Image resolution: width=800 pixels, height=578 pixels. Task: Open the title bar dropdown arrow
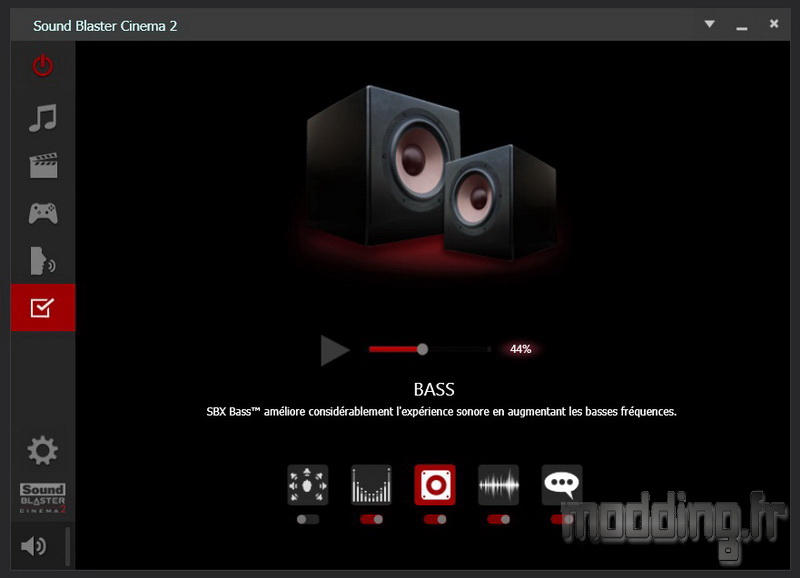pos(709,24)
